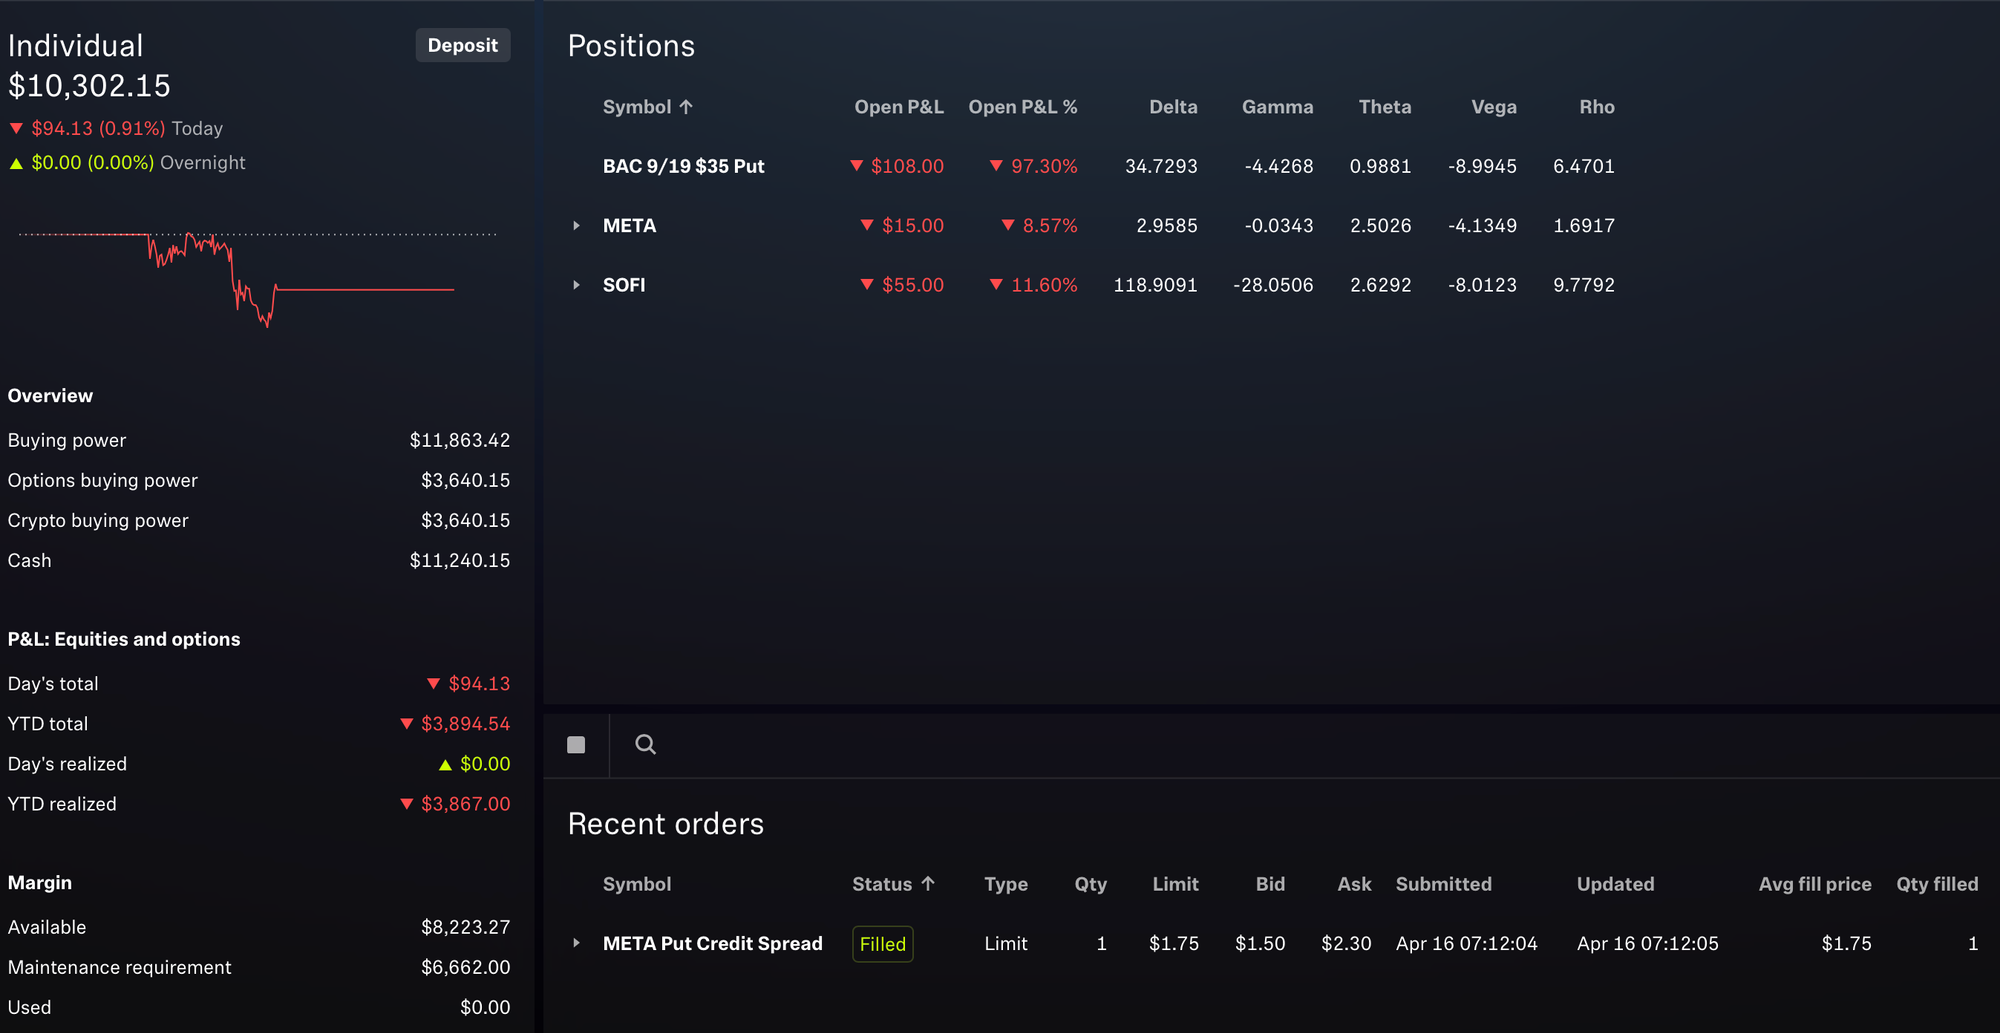
Task: Click BAC open P&L $108.00
Action: point(896,166)
